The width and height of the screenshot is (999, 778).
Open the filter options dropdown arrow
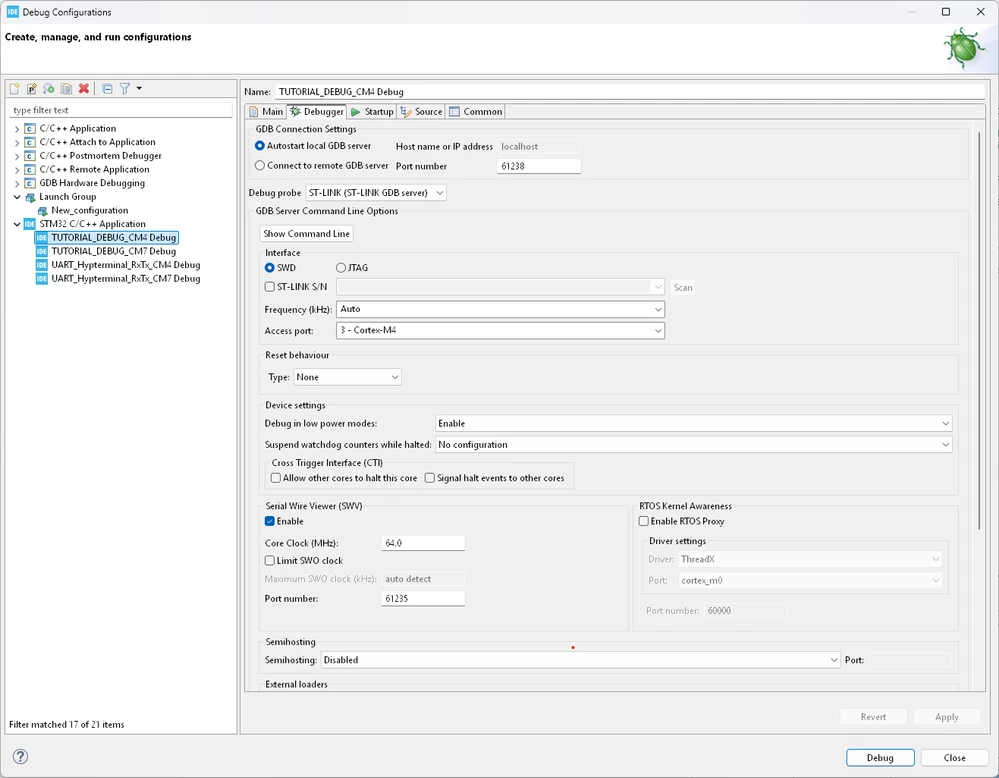point(139,89)
